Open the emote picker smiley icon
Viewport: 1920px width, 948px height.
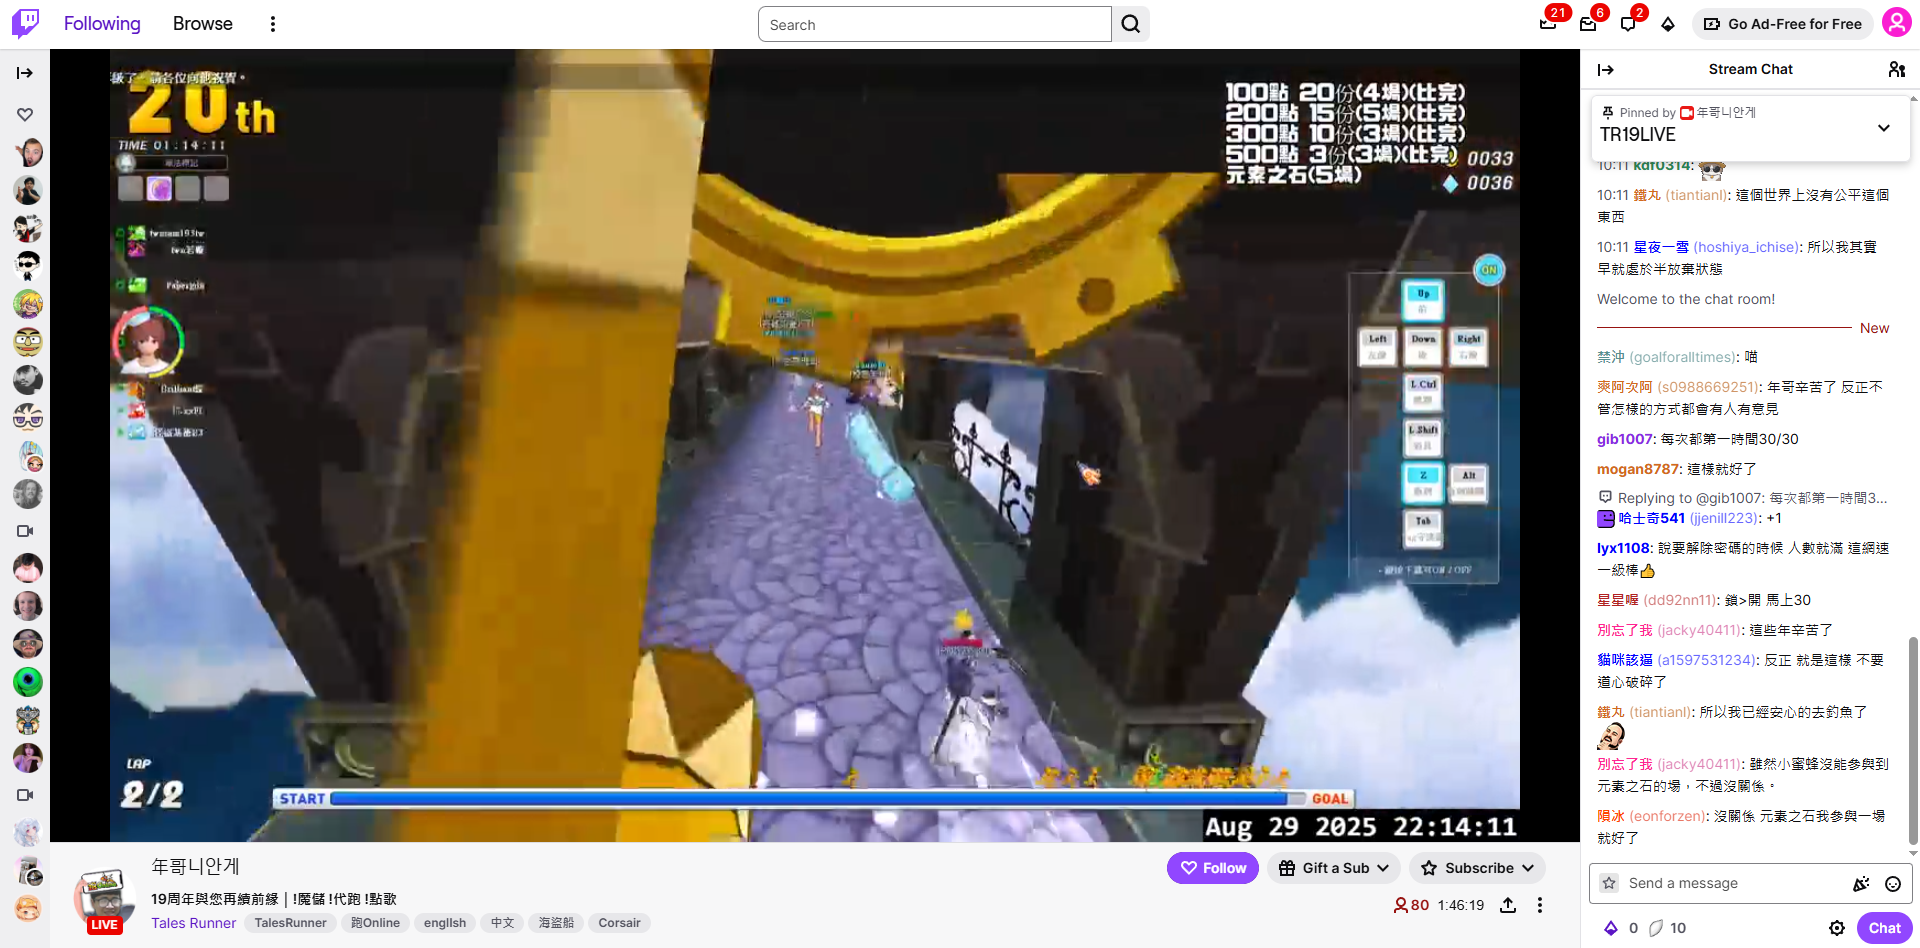(x=1892, y=883)
